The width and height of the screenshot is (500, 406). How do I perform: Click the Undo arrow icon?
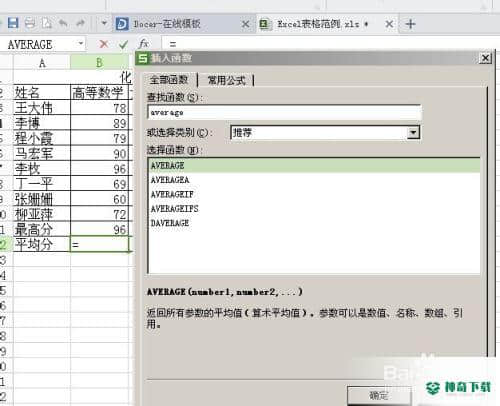point(63,23)
